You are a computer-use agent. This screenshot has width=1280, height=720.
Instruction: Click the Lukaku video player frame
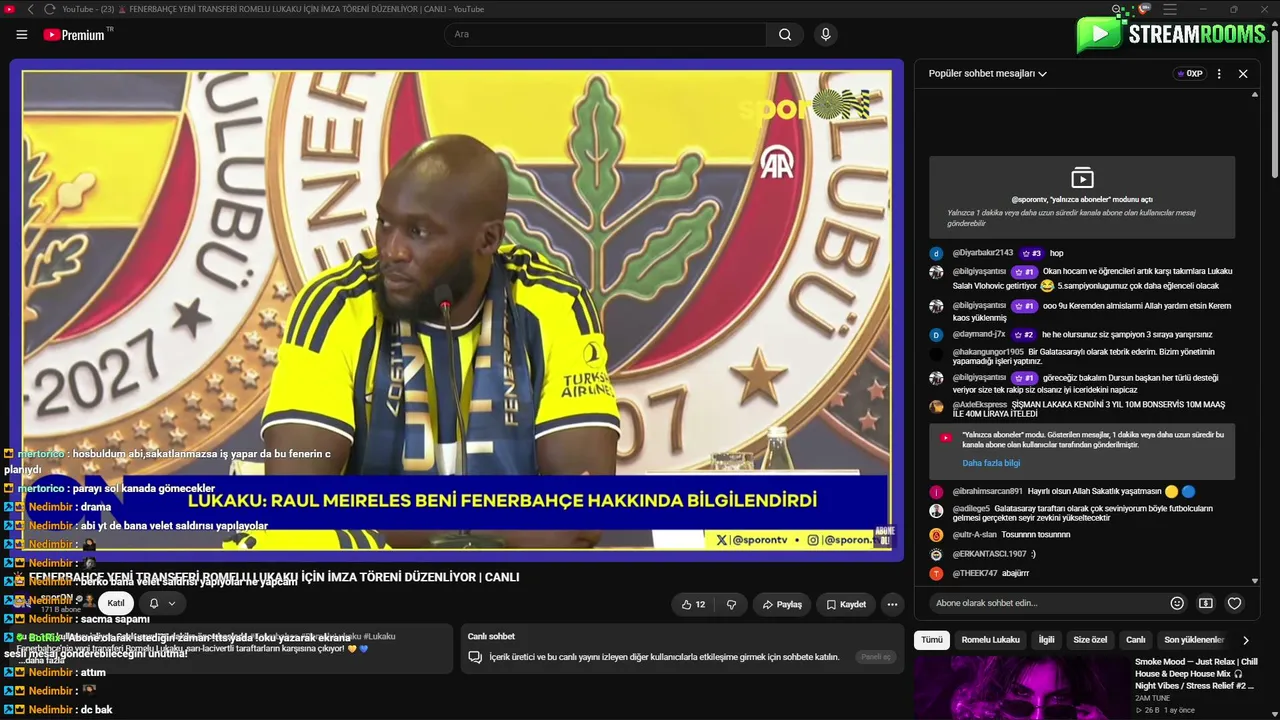456,310
